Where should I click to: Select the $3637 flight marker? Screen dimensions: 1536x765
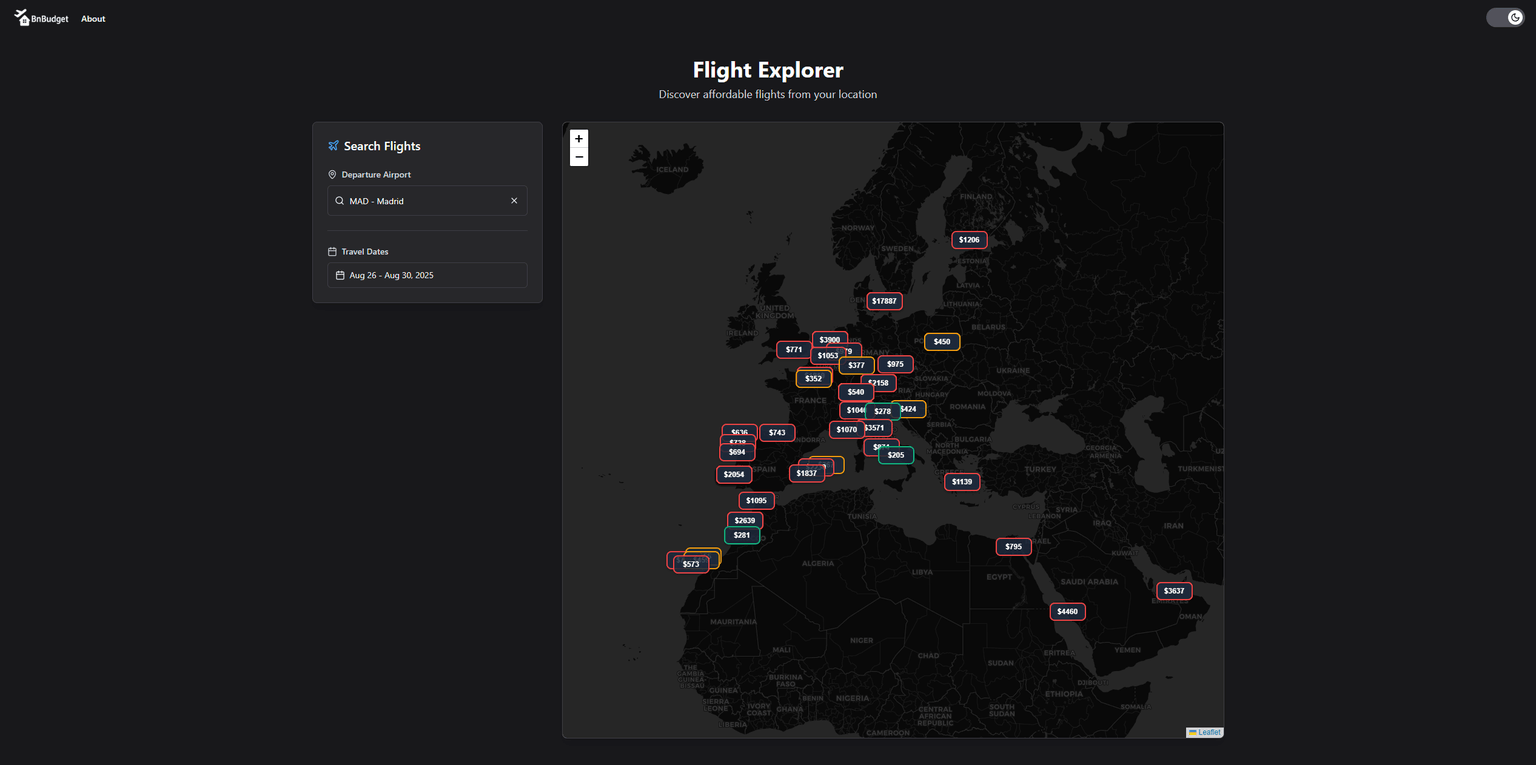click(x=1174, y=591)
